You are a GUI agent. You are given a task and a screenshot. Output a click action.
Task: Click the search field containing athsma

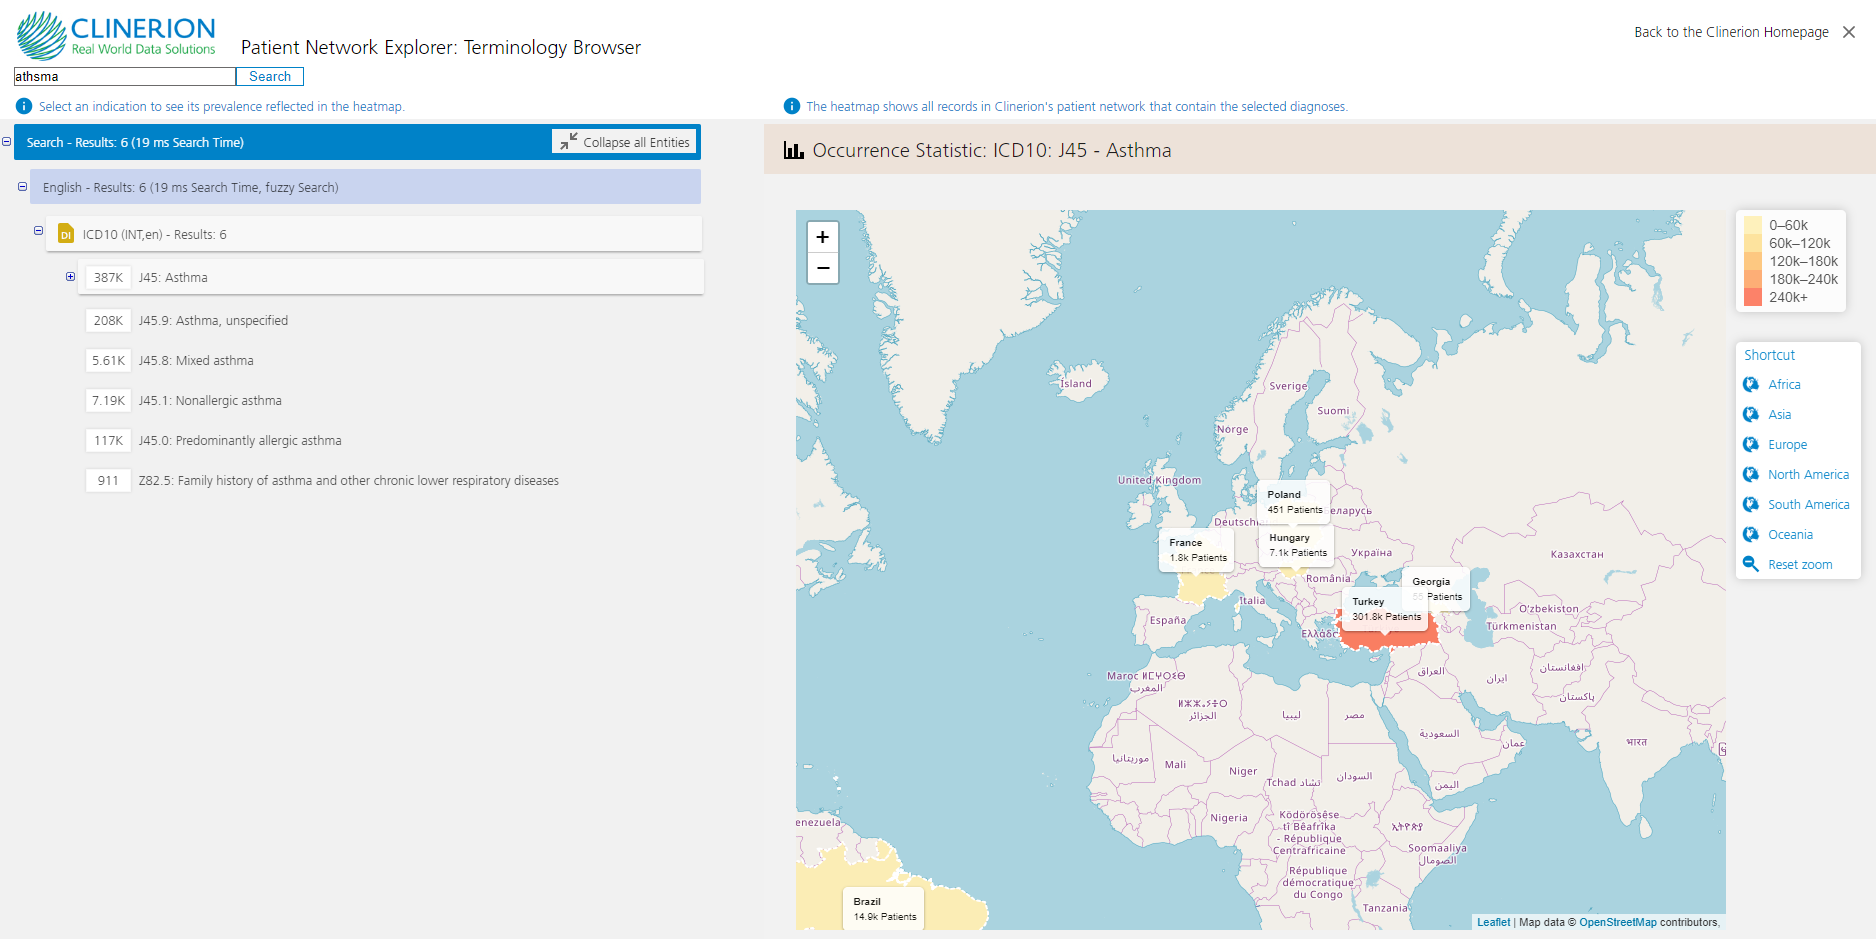(125, 76)
